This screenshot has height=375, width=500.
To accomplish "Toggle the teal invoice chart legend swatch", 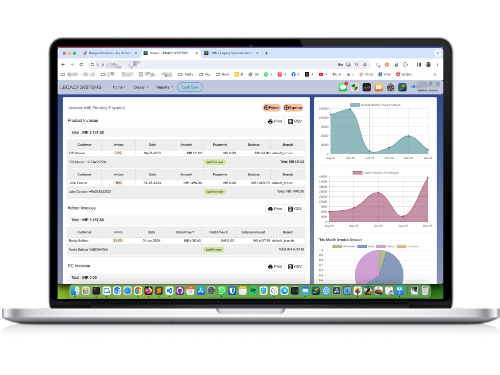I will 355,105.
